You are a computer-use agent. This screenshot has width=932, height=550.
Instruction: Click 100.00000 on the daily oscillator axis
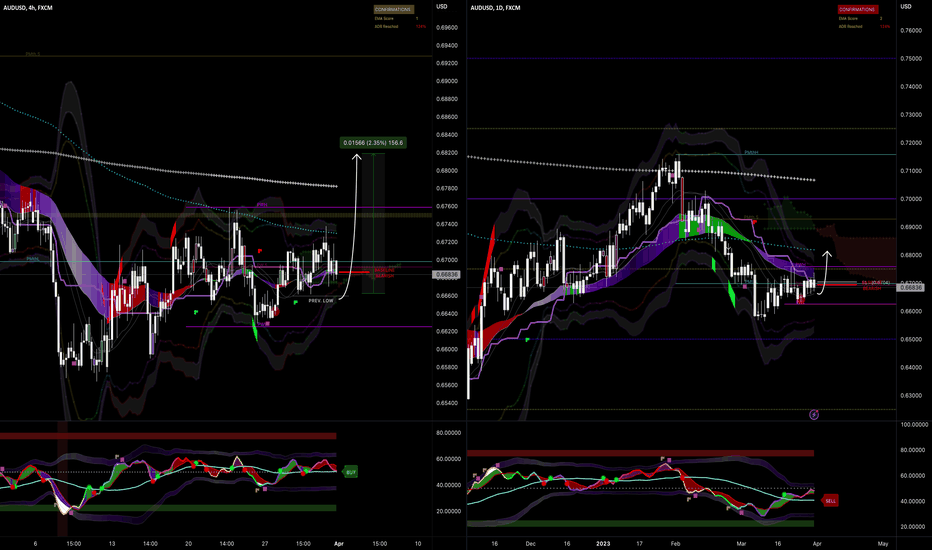[914, 425]
